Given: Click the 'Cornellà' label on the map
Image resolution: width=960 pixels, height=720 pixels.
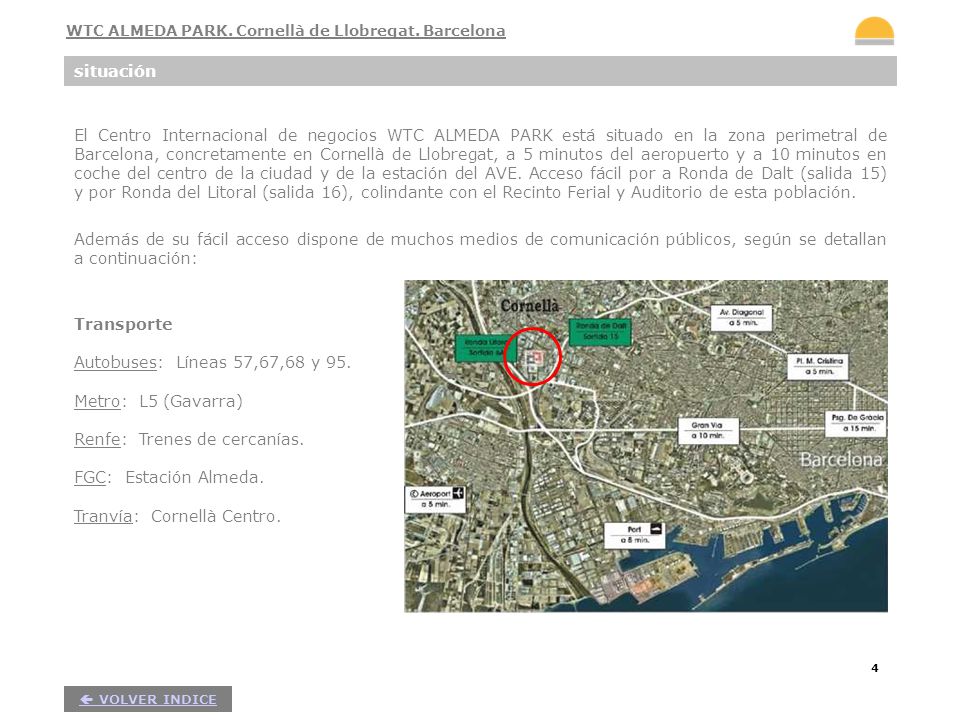Looking at the screenshot, I should coord(530,306).
